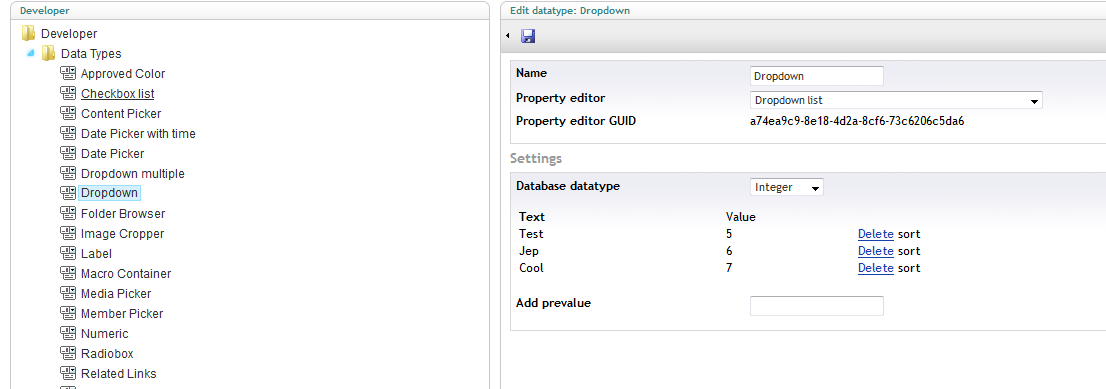Click sort for the Cool prevalue
The image size is (1106, 389).
[909, 268]
